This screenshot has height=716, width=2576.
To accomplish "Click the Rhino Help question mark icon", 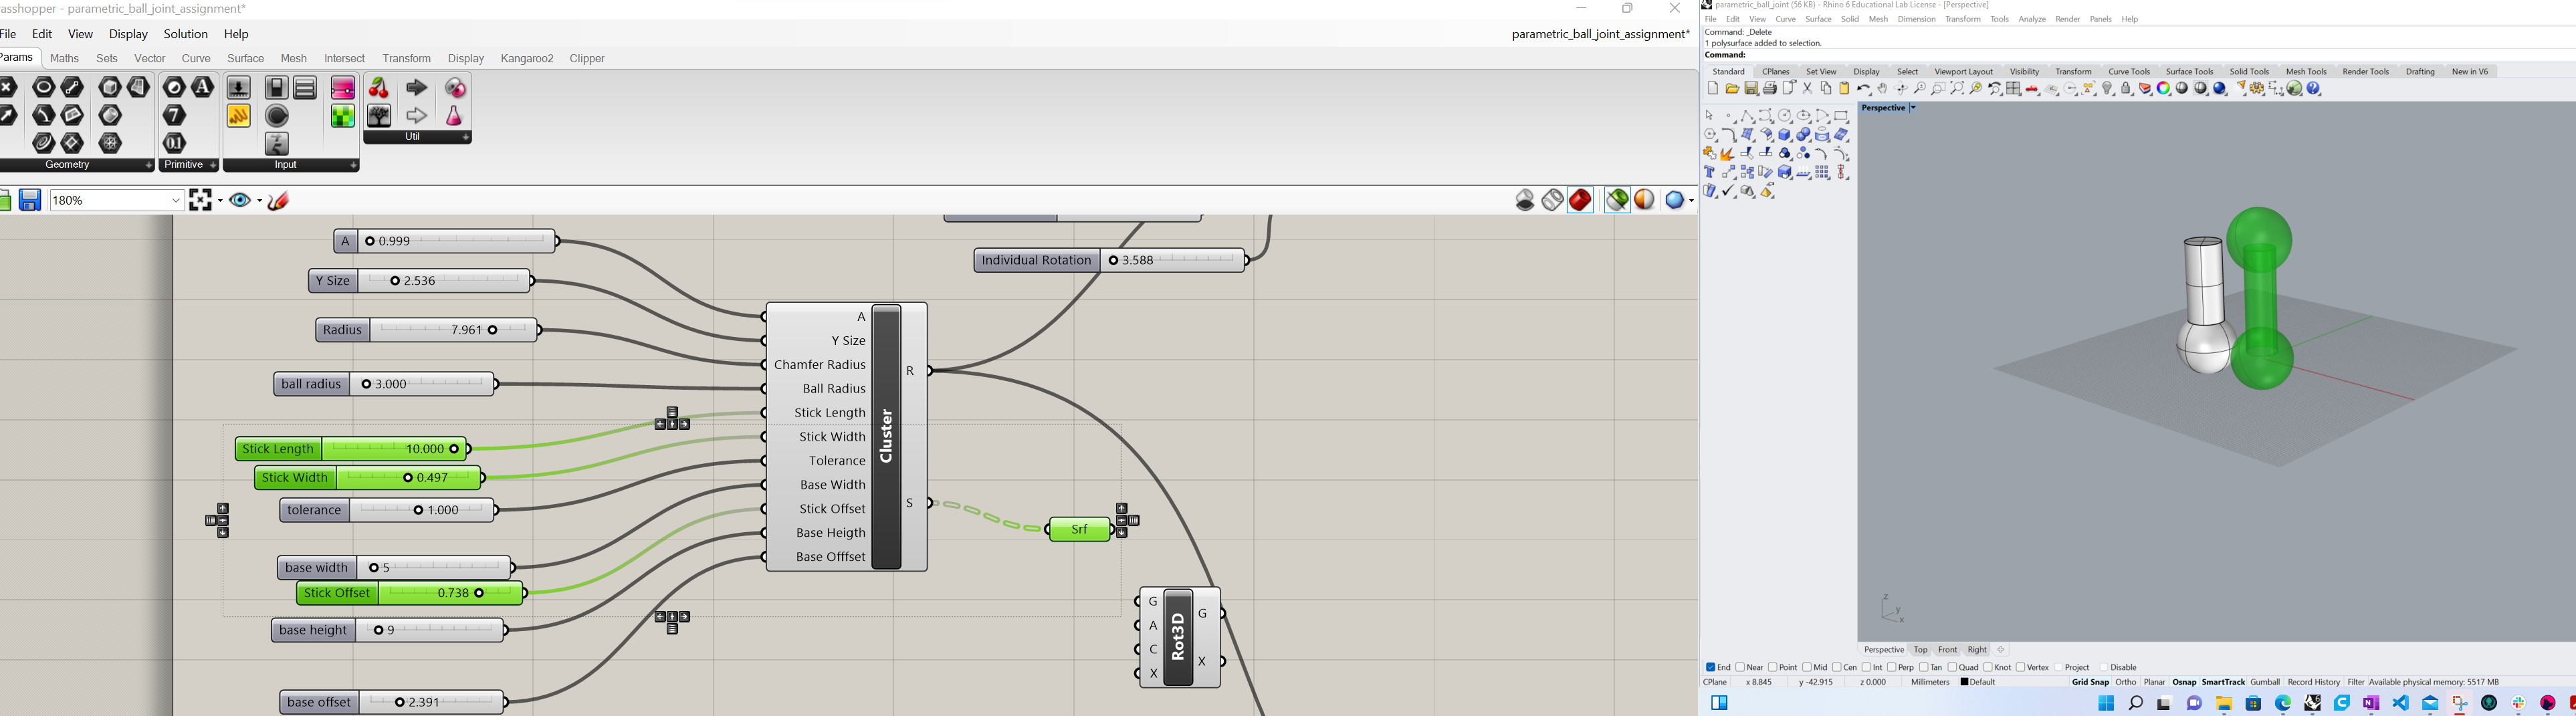I will click(2314, 89).
